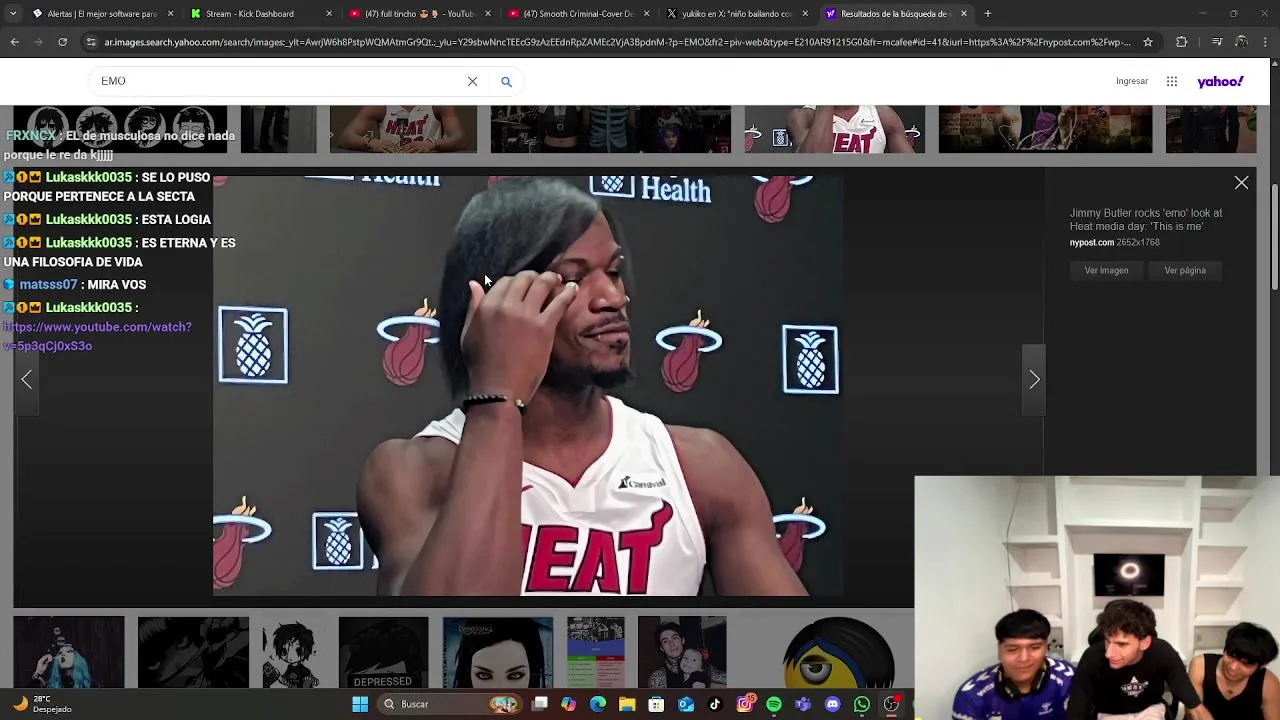The height and width of the screenshot is (720, 1280).
Task: Switch to the full tincho YouTube tab
Action: point(418,14)
